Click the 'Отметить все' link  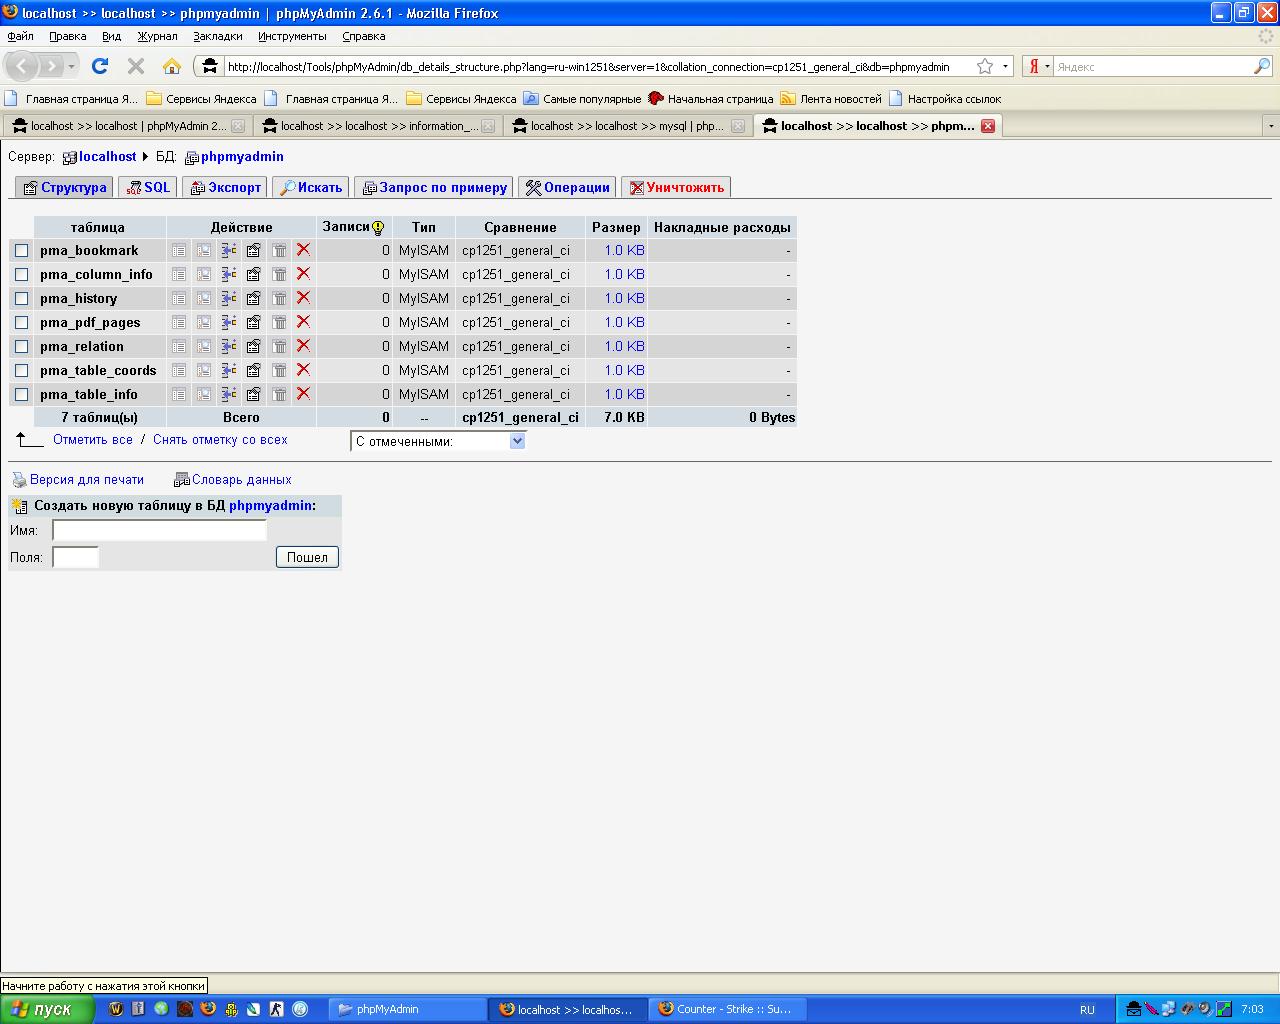pyautogui.click(x=93, y=439)
